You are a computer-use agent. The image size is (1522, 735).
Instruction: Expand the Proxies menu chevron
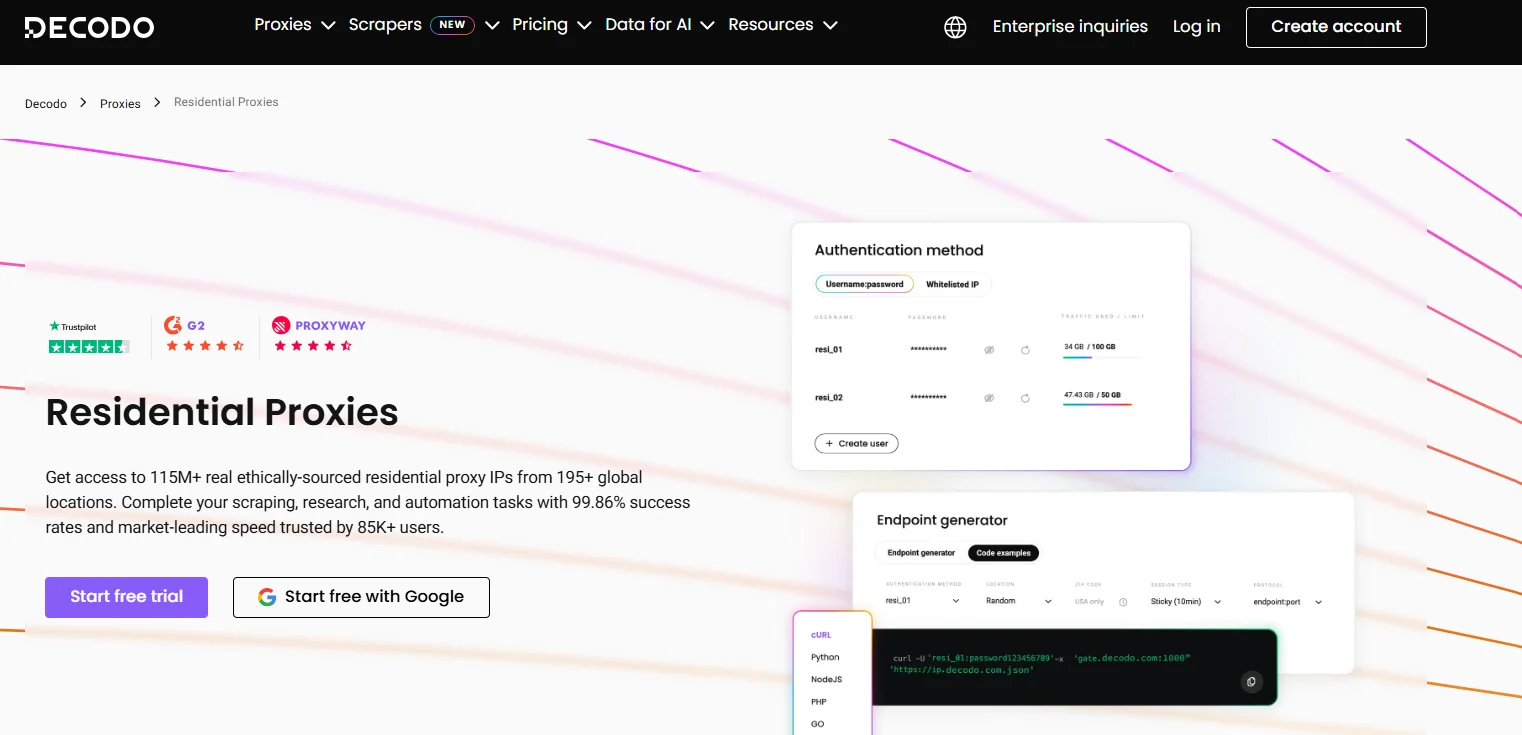[x=327, y=25]
